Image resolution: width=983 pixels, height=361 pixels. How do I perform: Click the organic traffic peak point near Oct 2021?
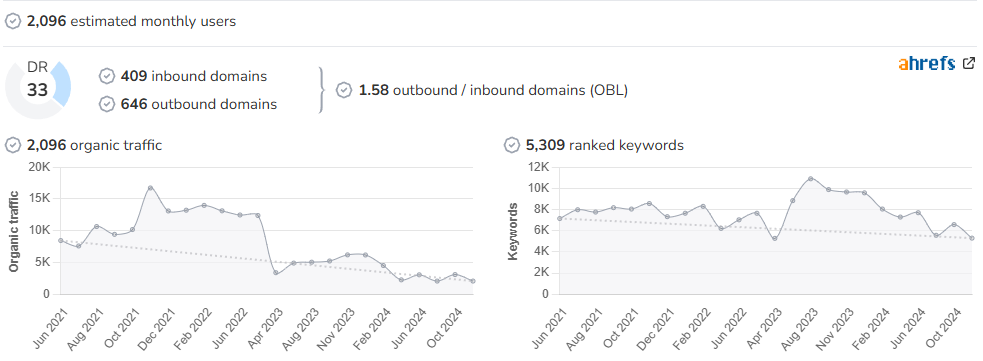pyautogui.click(x=150, y=188)
